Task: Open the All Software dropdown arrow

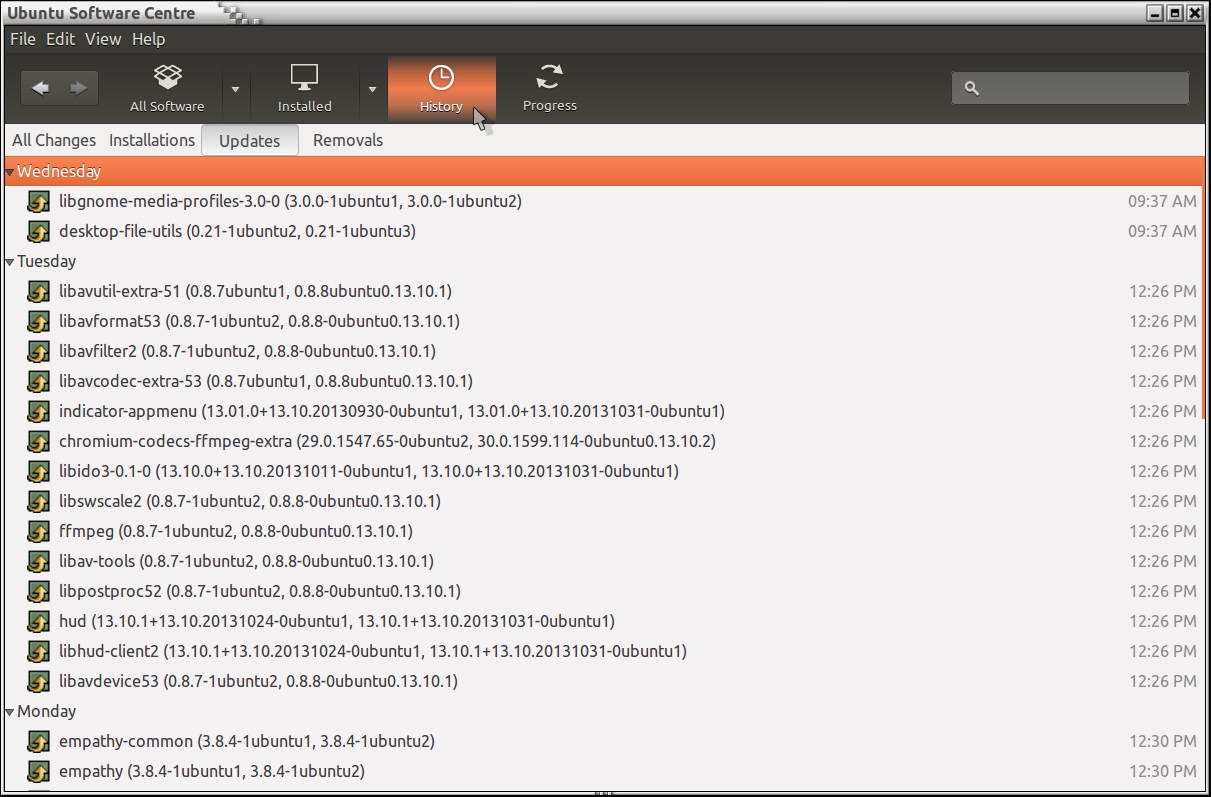Action: (x=236, y=89)
